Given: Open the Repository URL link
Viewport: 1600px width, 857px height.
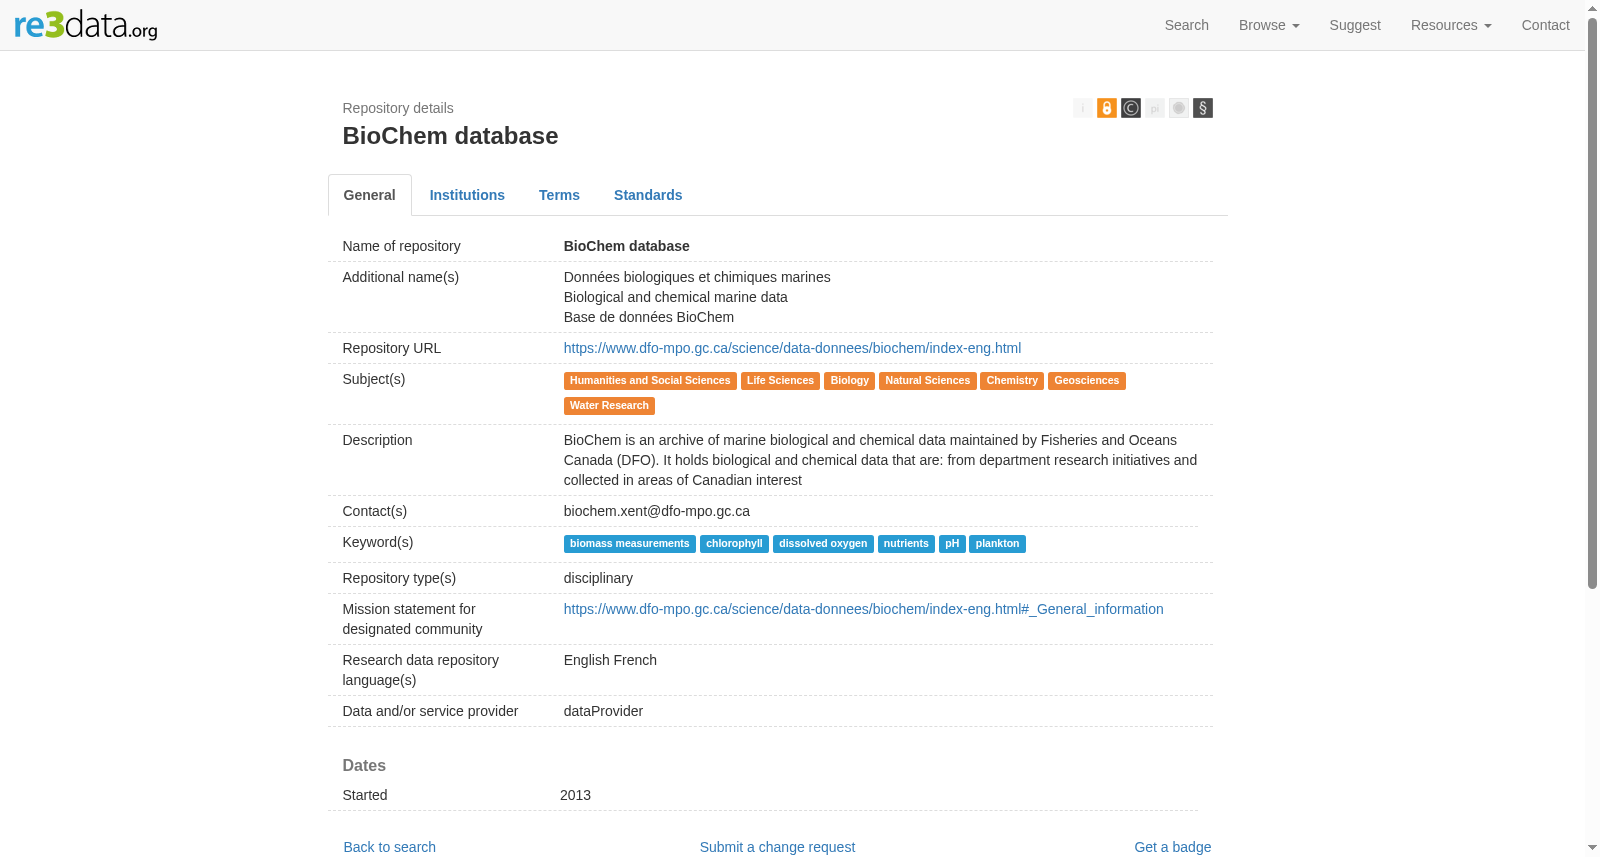Looking at the screenshot, I should click(x=792, y=348).
